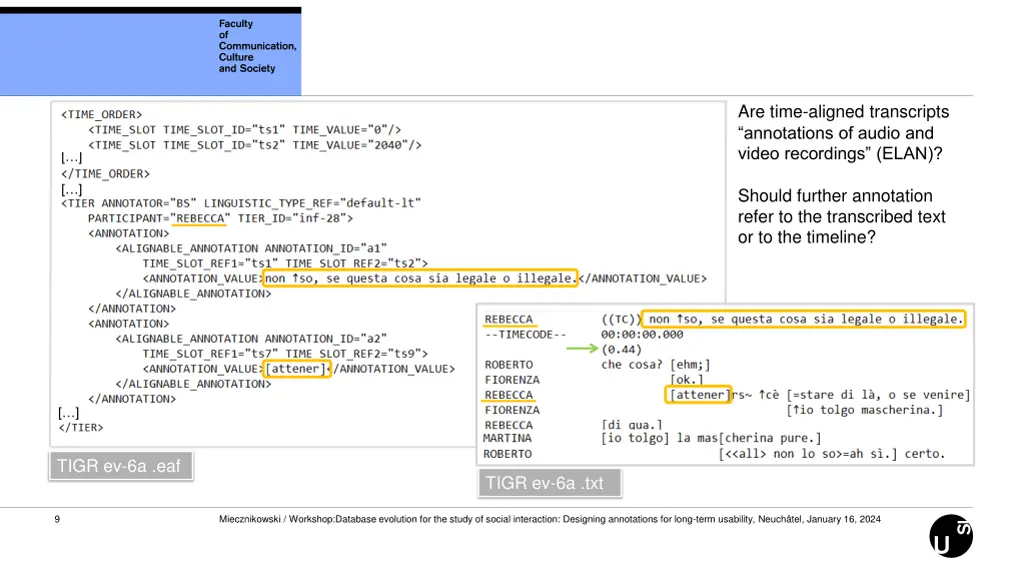Click the 'Are time-aligned transcripts' question paragraph
Image resolution: width=1024 pixels, height=576 pixels.
coord(843,133)
